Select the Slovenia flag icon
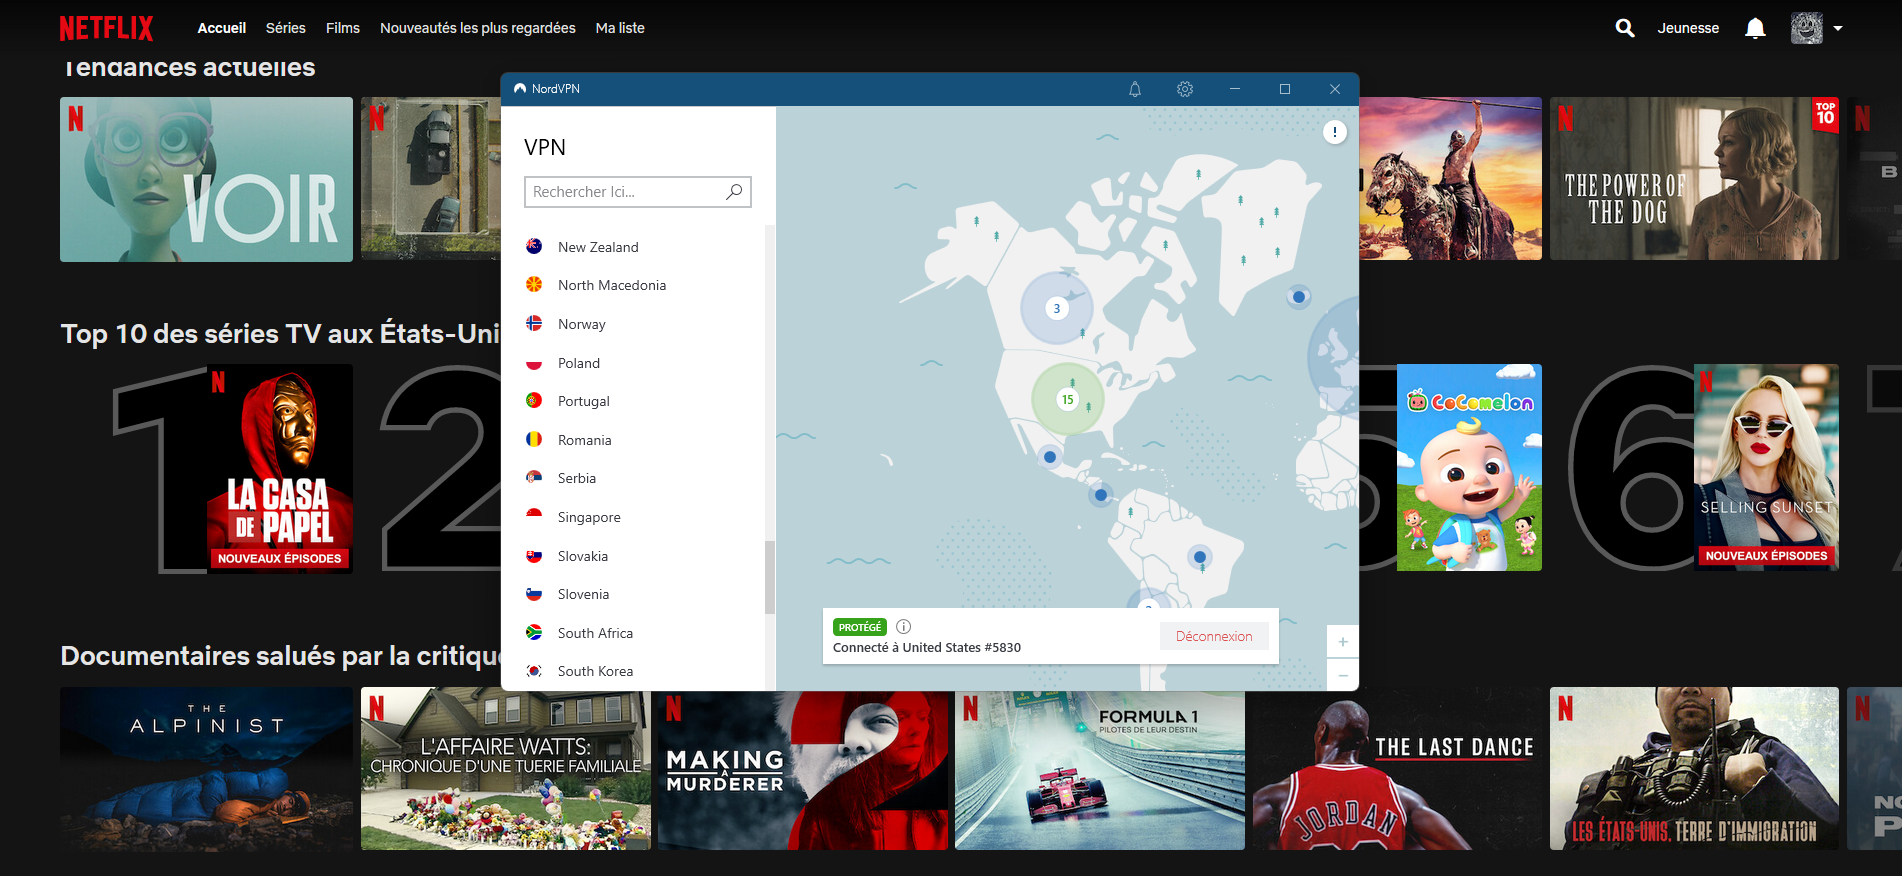 534,593
